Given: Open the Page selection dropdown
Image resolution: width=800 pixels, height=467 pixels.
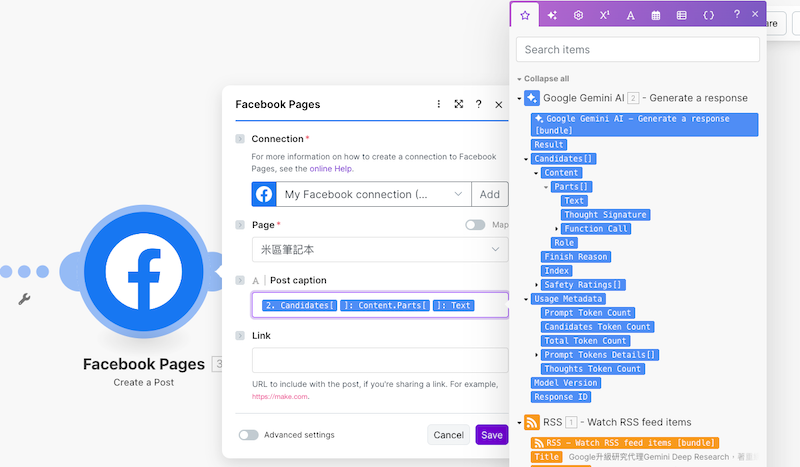Looking at the screenshot, I should (x=380, y=249).
